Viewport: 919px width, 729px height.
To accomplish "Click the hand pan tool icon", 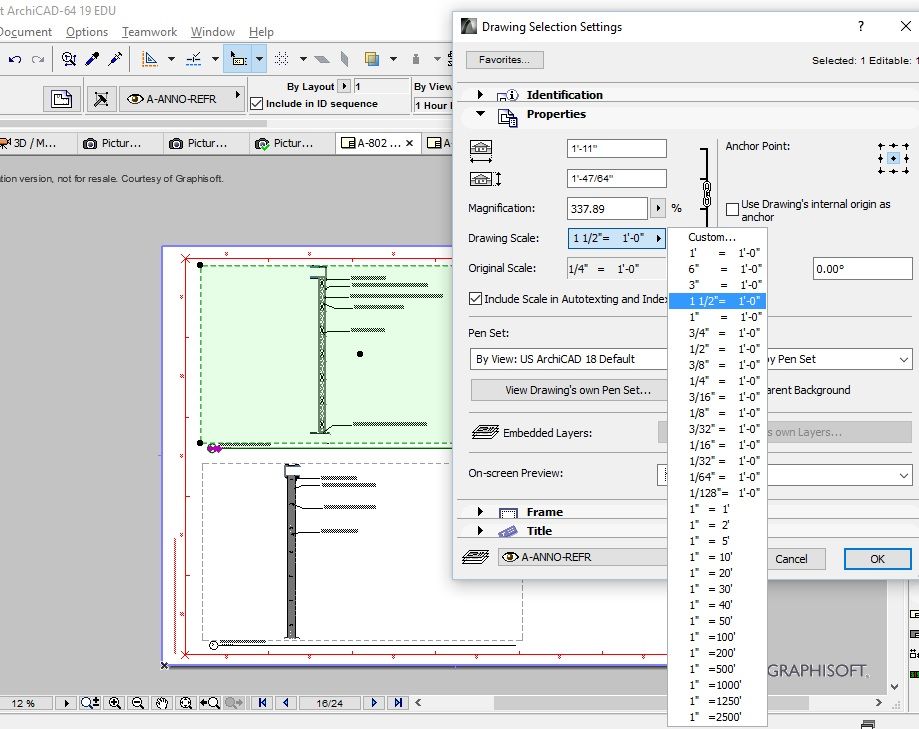I will pyautogui.click(x=162, y=703).
